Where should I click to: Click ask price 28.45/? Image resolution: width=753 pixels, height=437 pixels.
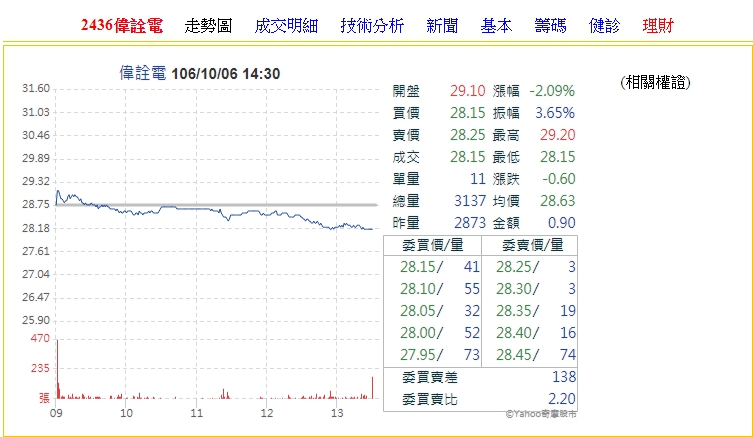[518, 355]
